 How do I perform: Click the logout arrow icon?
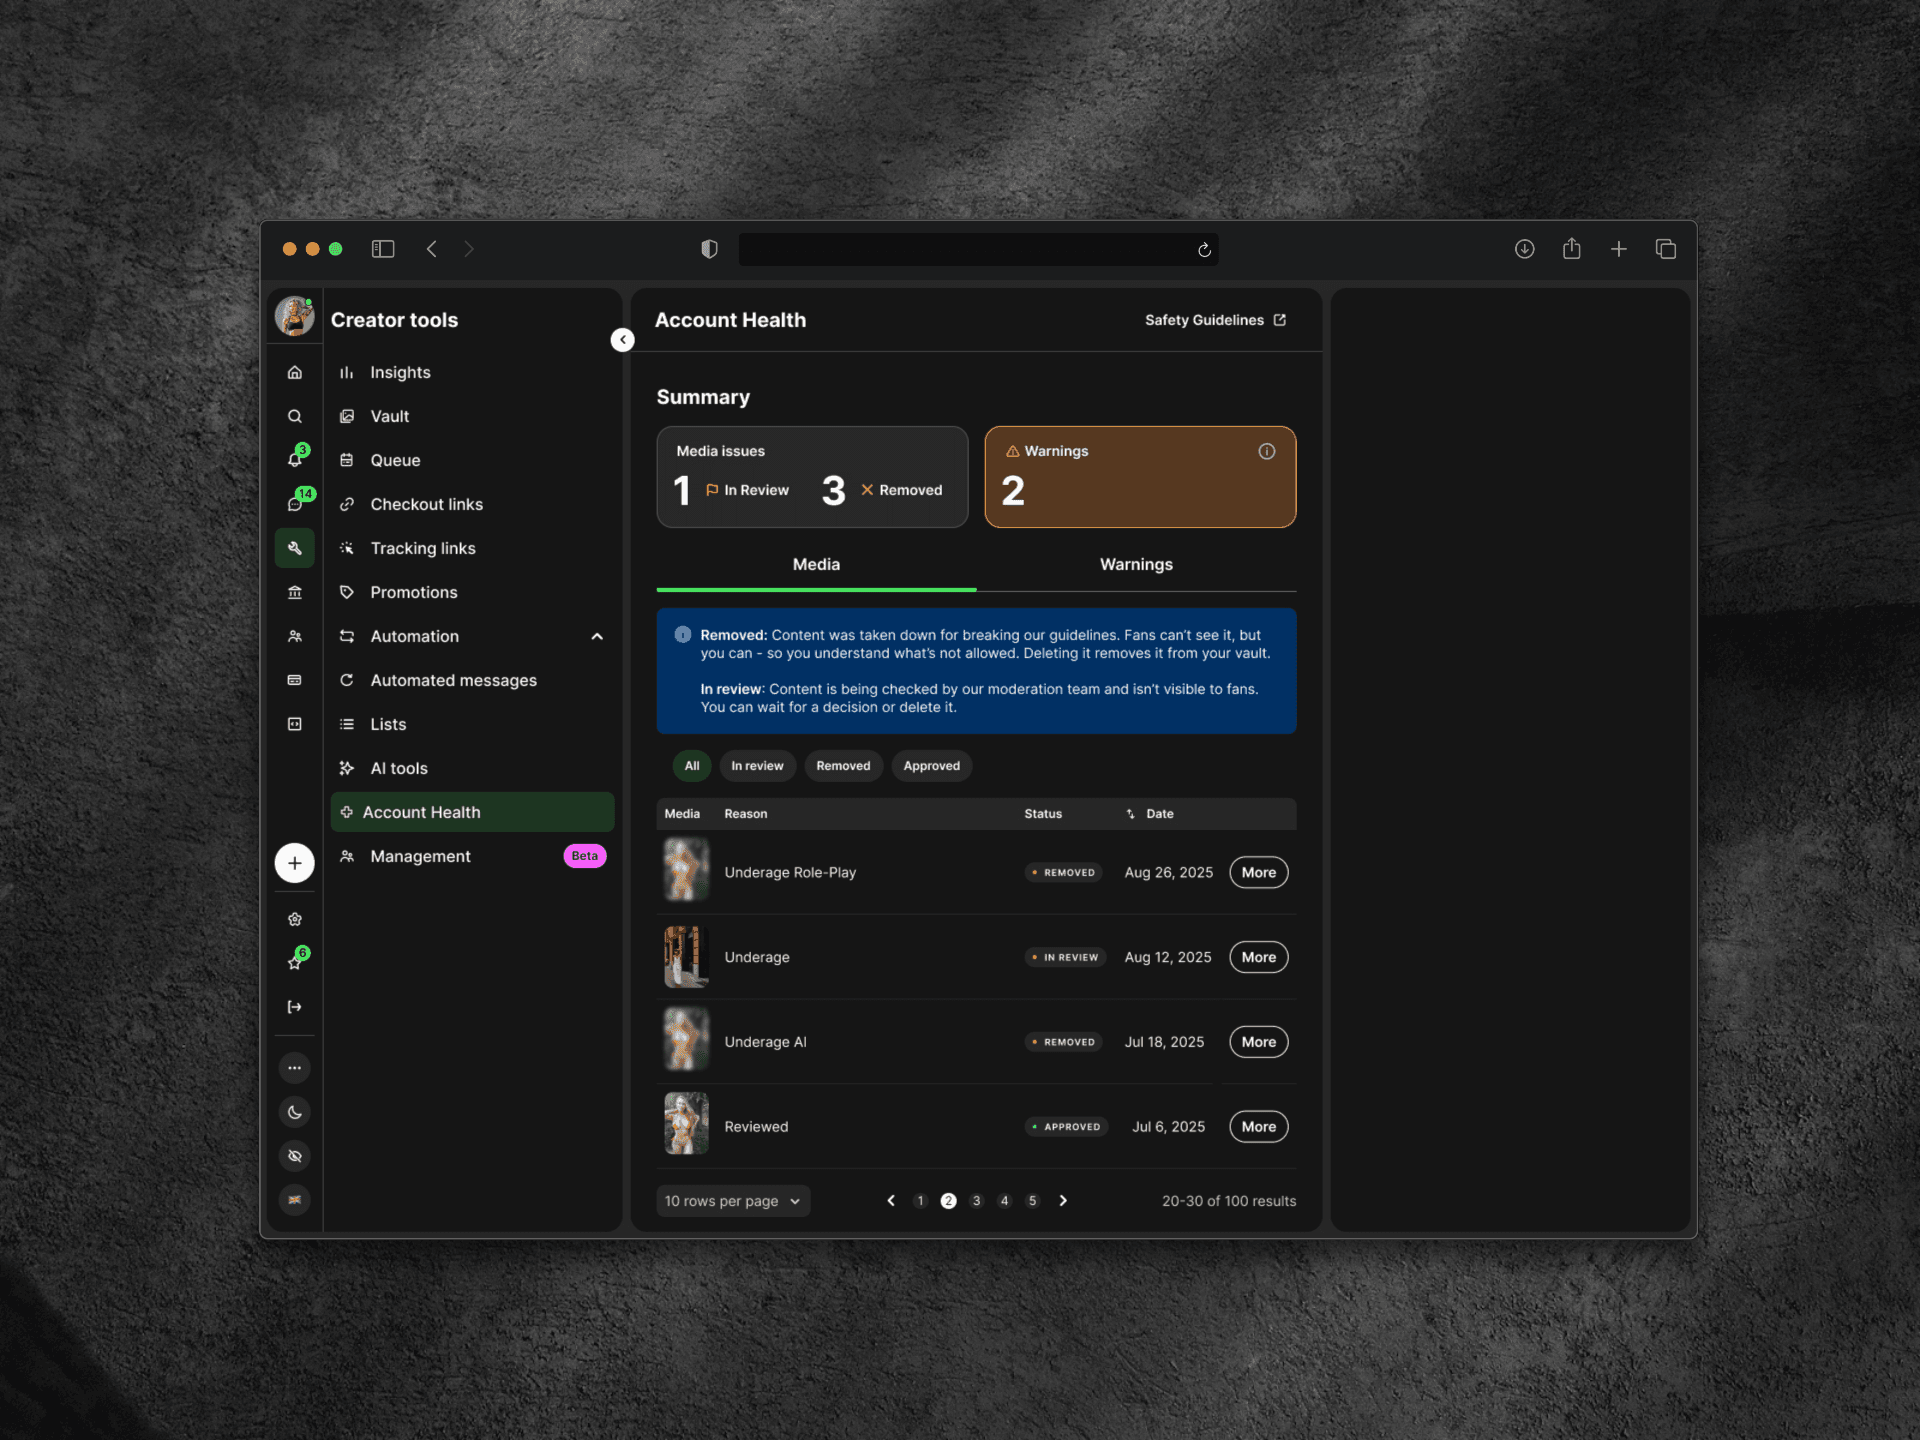pyautogui.click(x=294, y=1007)
